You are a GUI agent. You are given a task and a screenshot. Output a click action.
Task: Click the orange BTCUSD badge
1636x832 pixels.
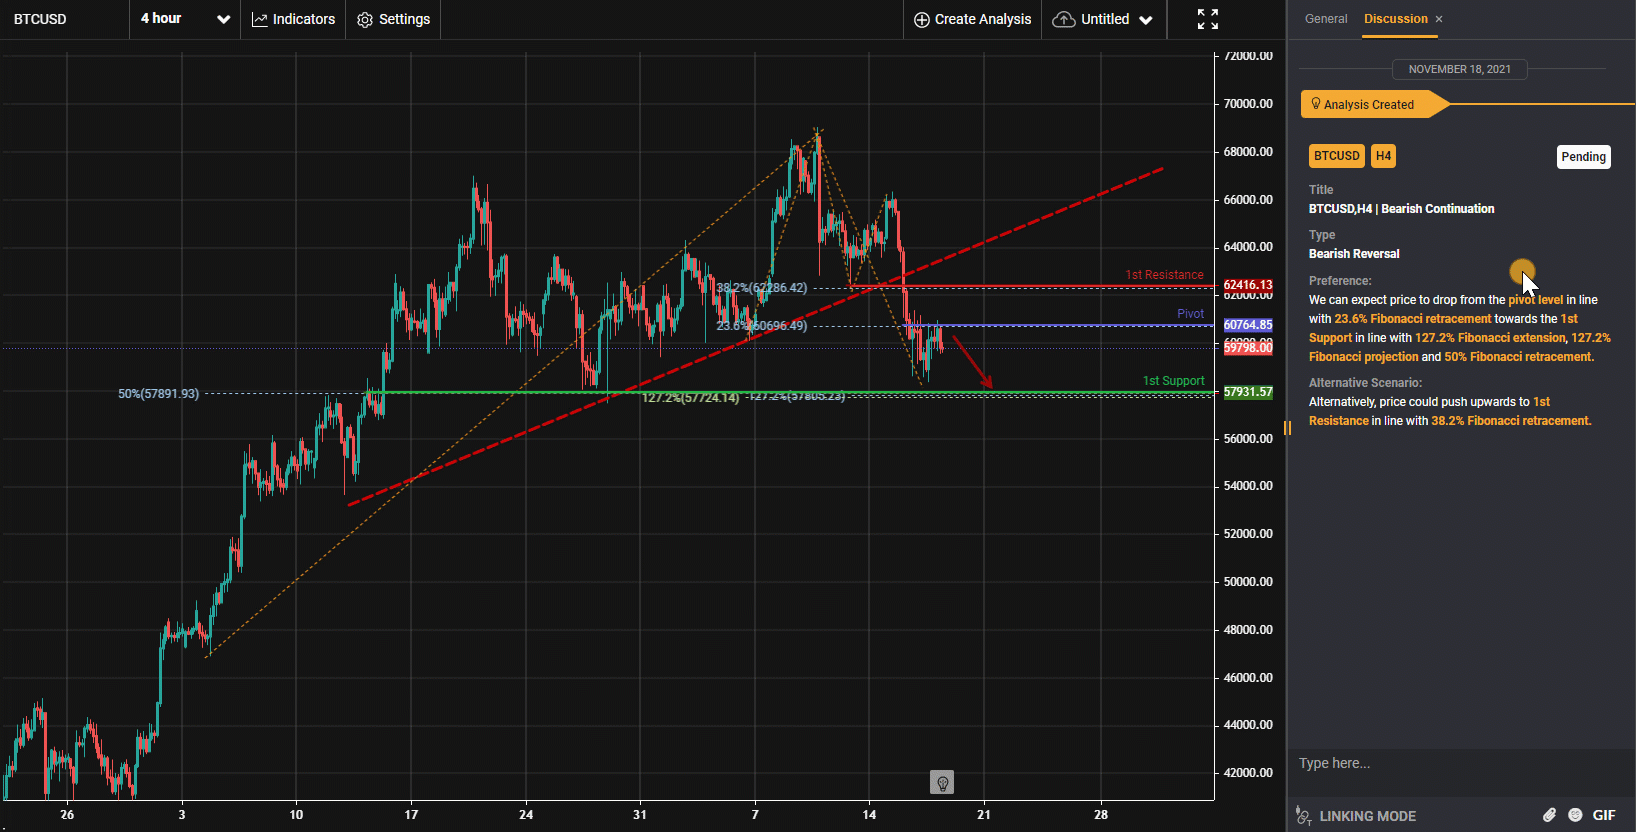point(1336,156)
